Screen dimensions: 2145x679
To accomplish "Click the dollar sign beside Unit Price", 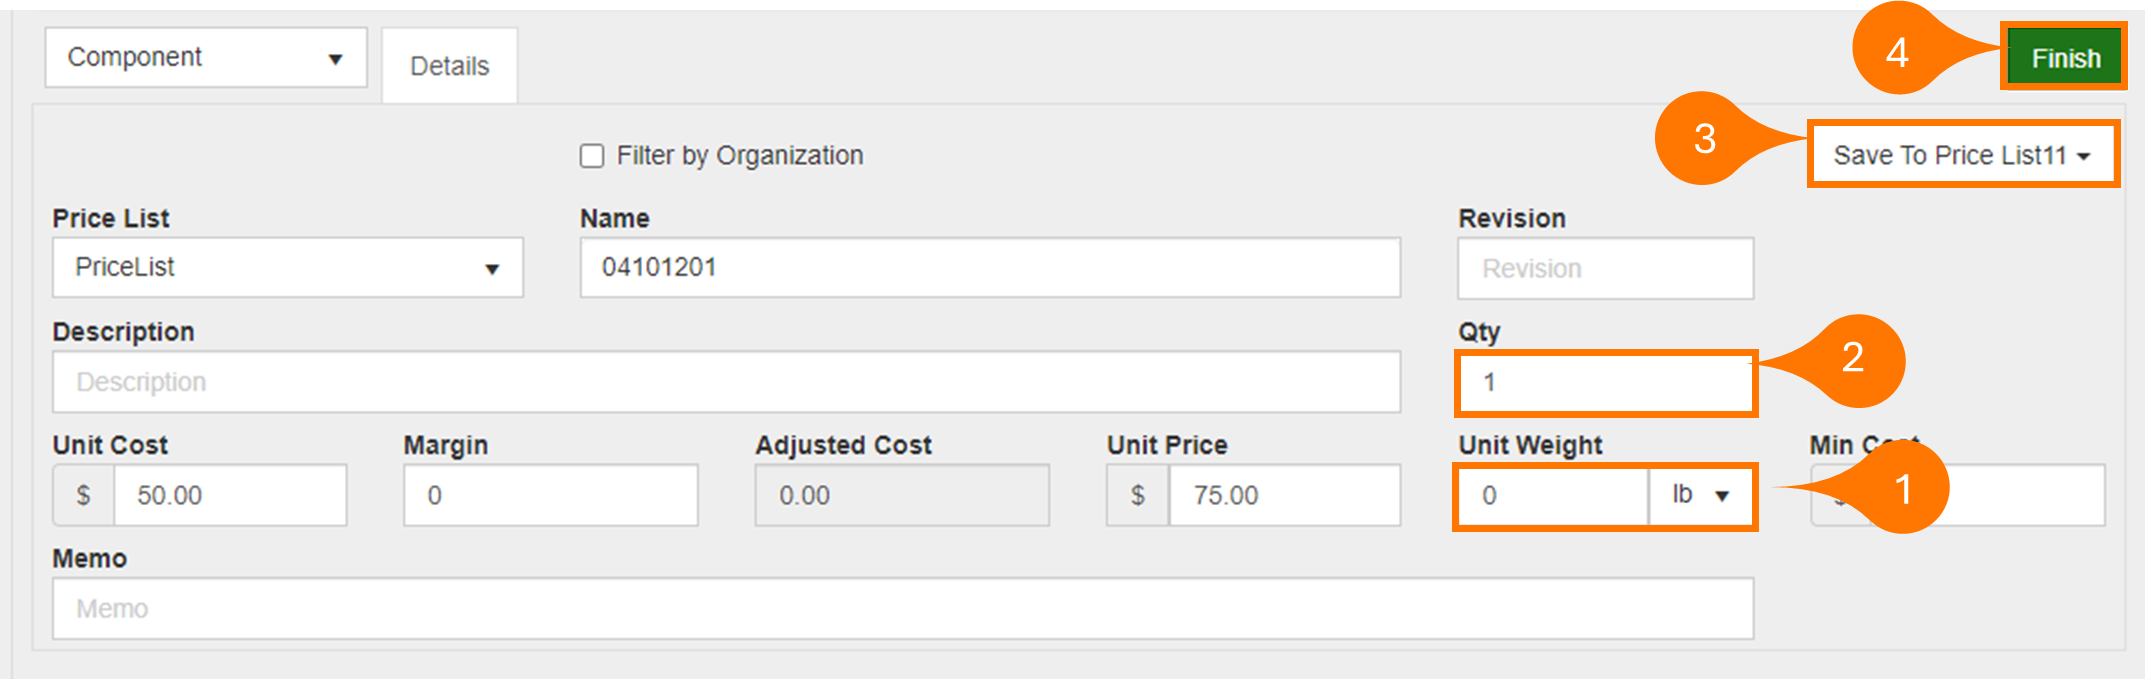I will 1137,495.
